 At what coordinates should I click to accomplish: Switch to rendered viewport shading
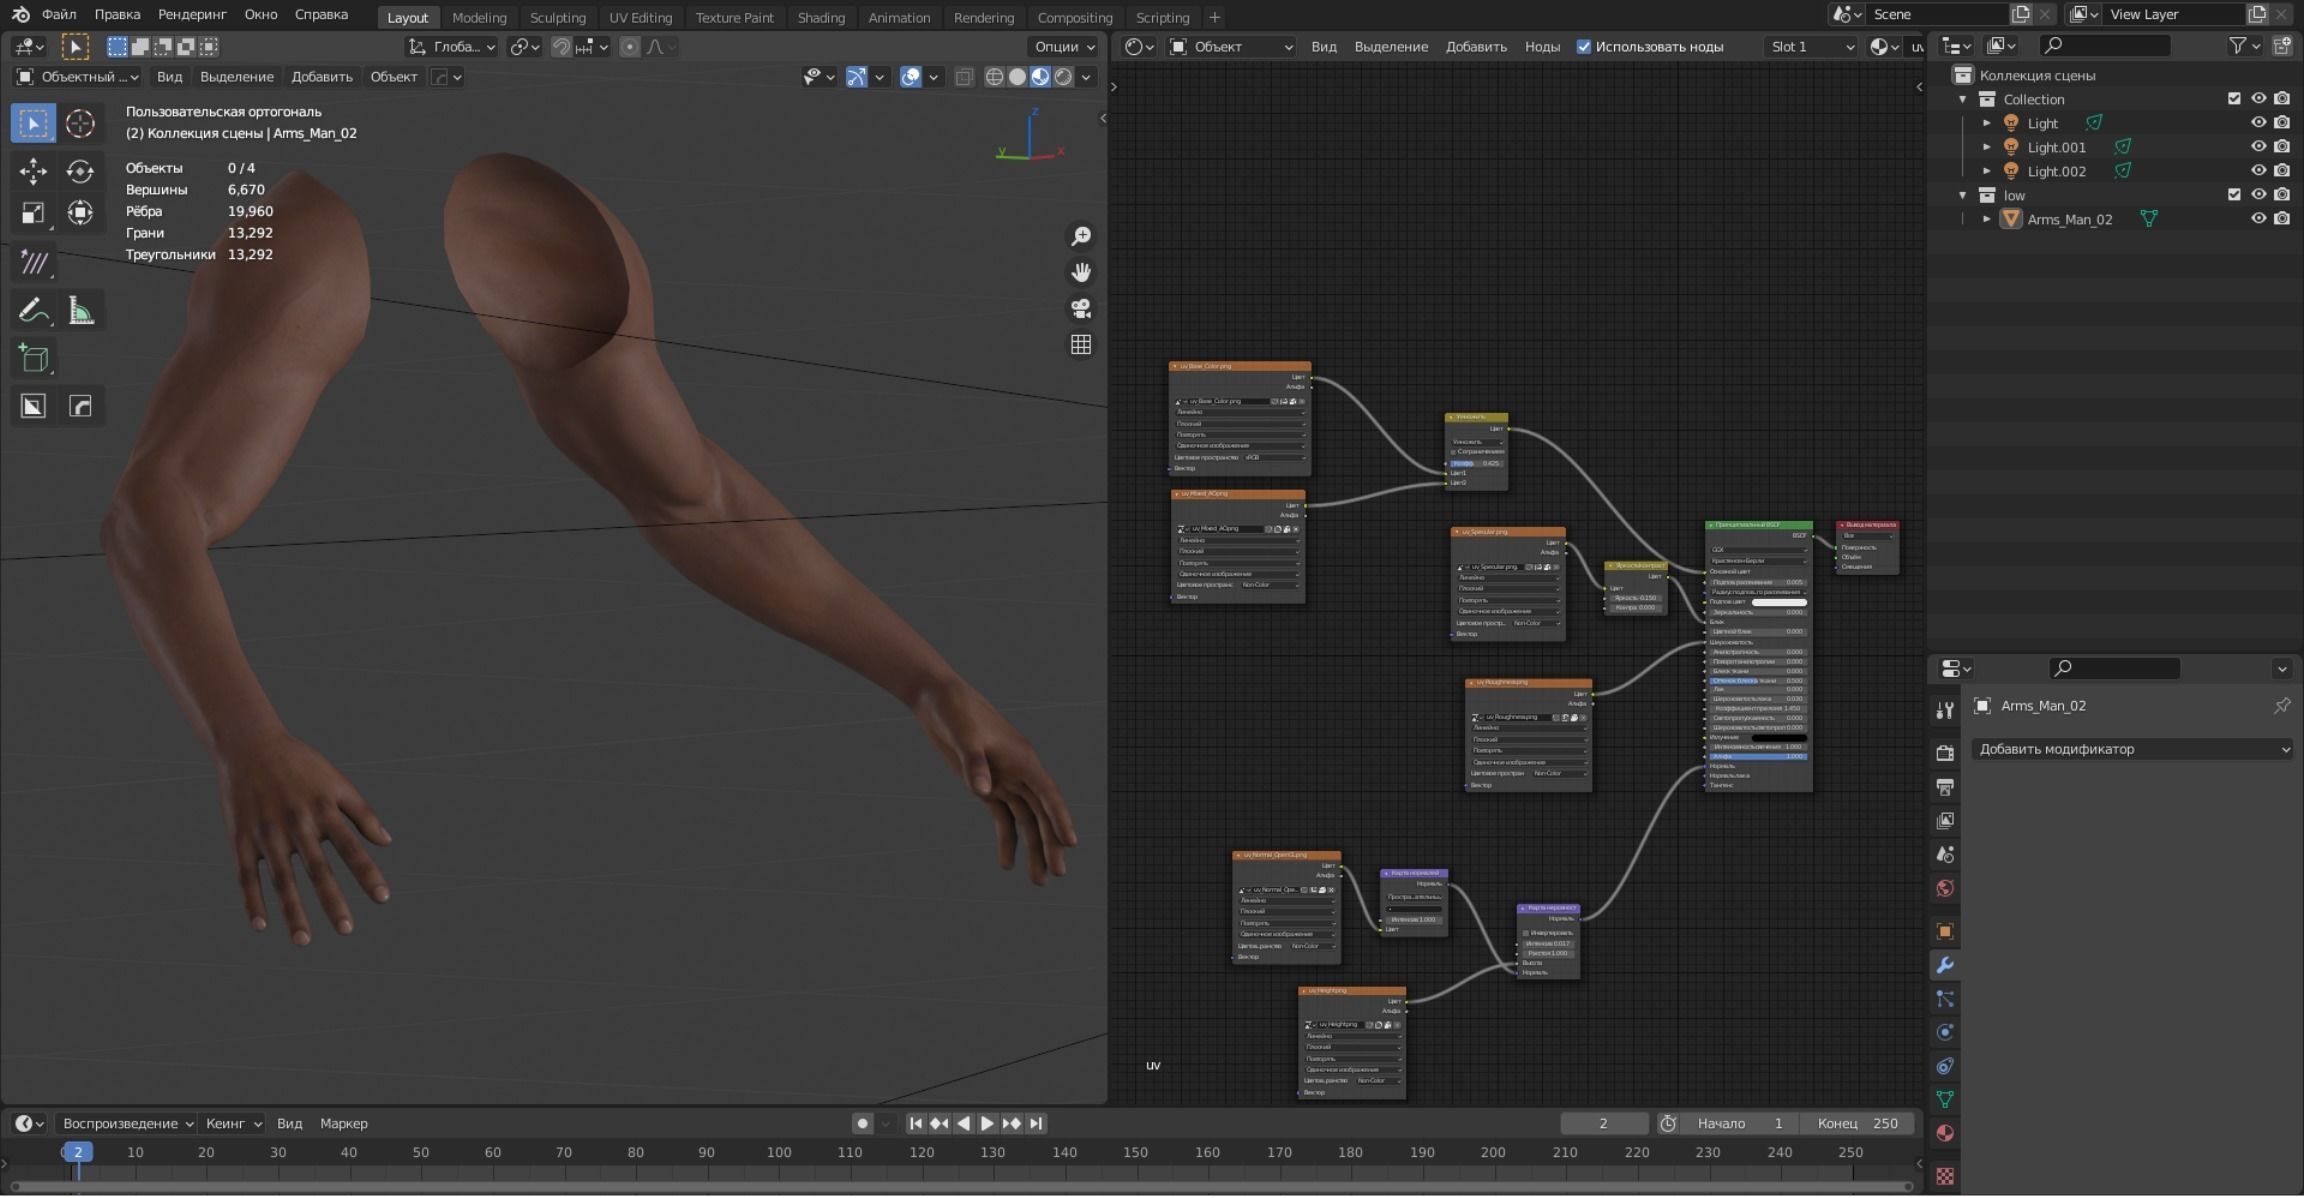tap(1063, 77)
